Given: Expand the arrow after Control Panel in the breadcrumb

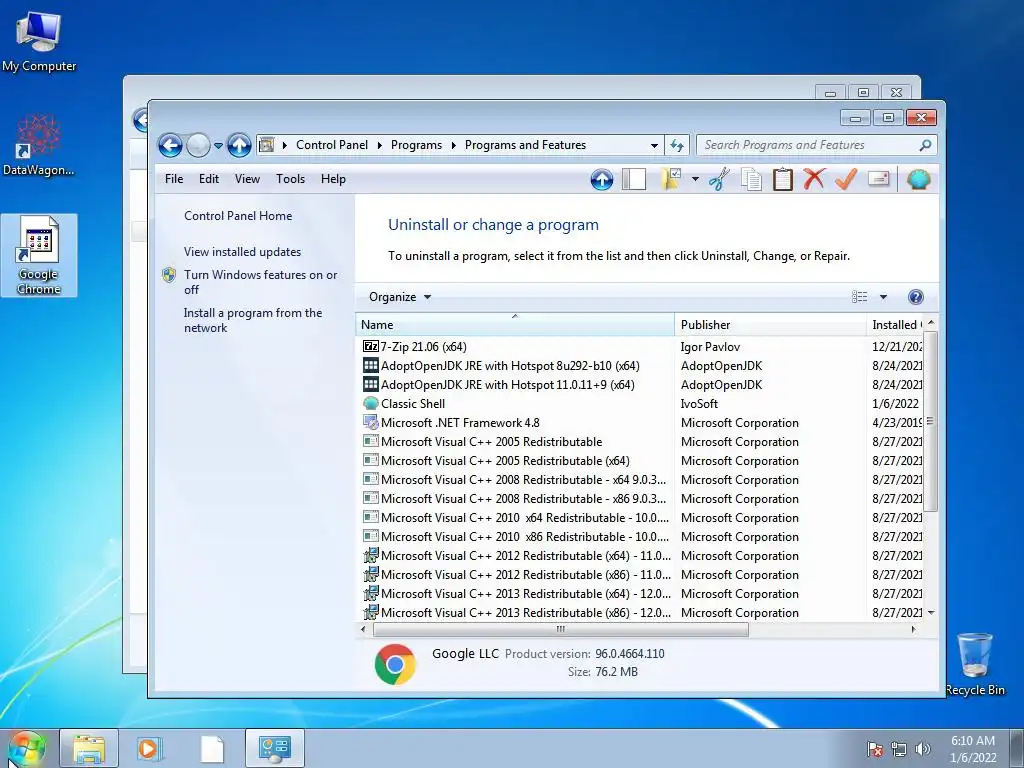Looking at the screenshot, I should coord(379,145).
